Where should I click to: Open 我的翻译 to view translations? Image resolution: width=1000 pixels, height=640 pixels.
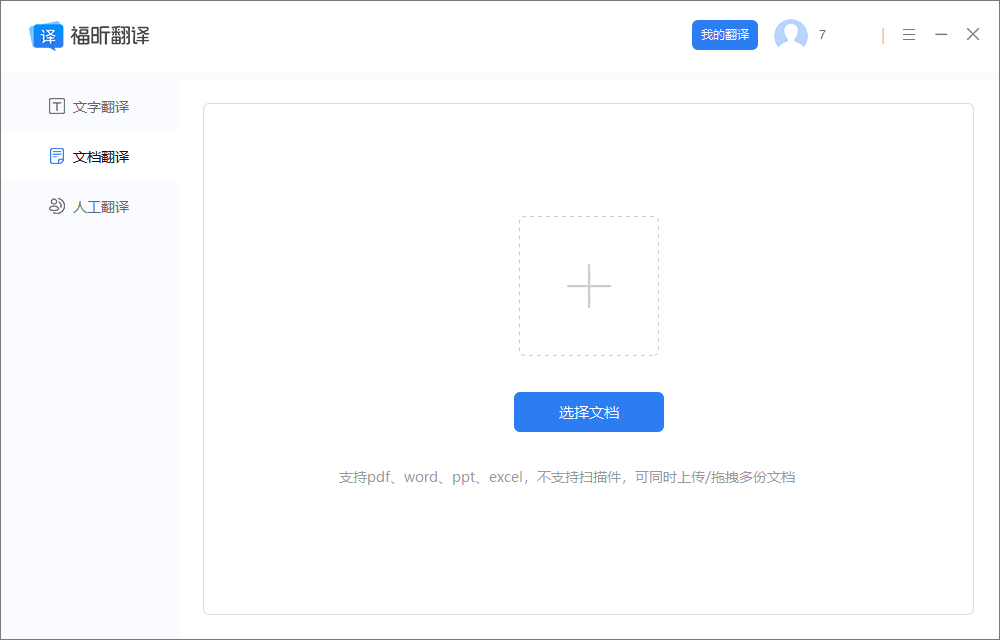pos(724,34)
